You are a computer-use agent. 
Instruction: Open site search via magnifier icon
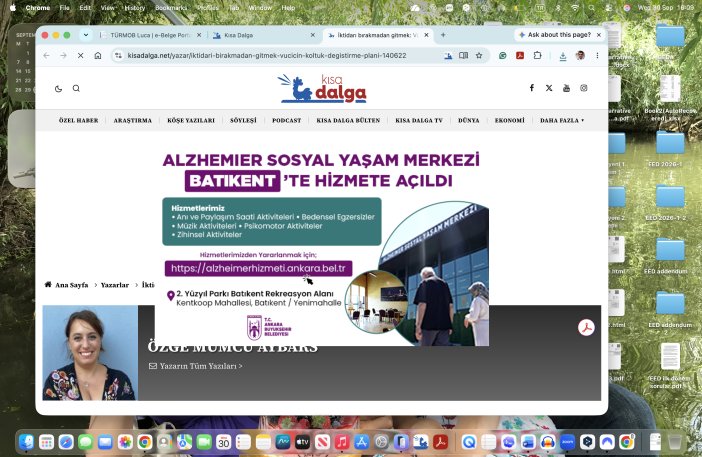[76, 89]
